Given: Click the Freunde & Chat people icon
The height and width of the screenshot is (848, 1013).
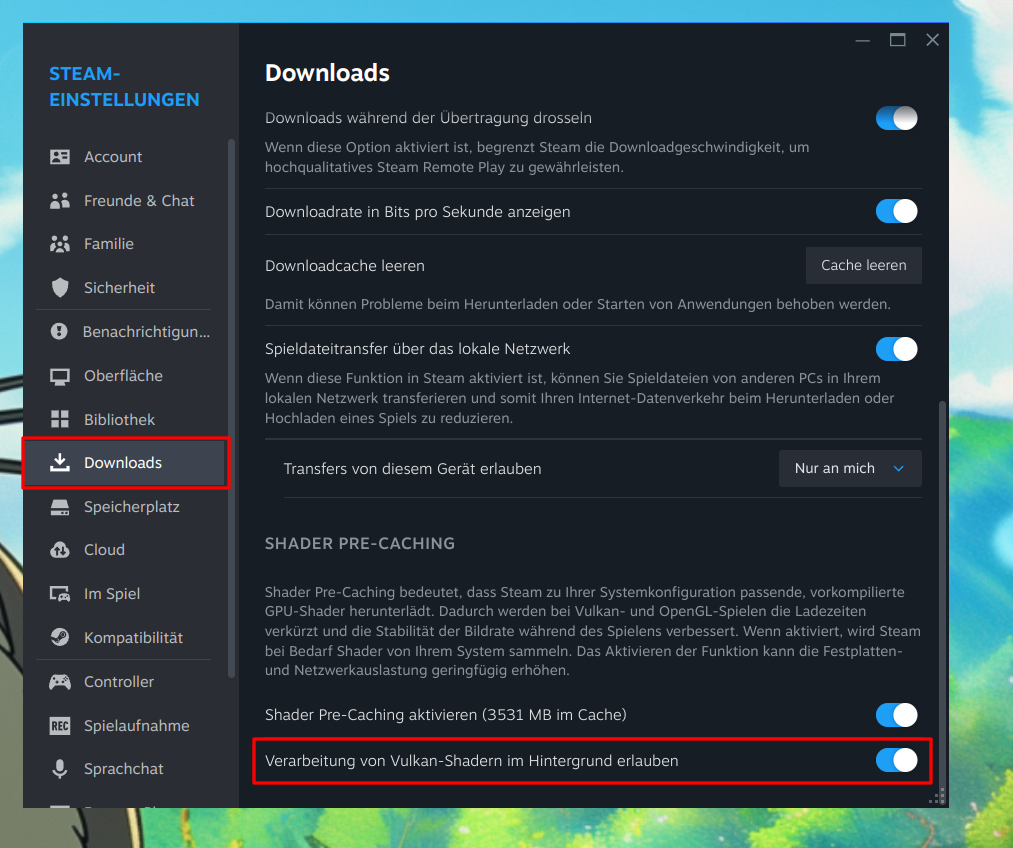Looking at the screenshot, I should pos(59,201).
